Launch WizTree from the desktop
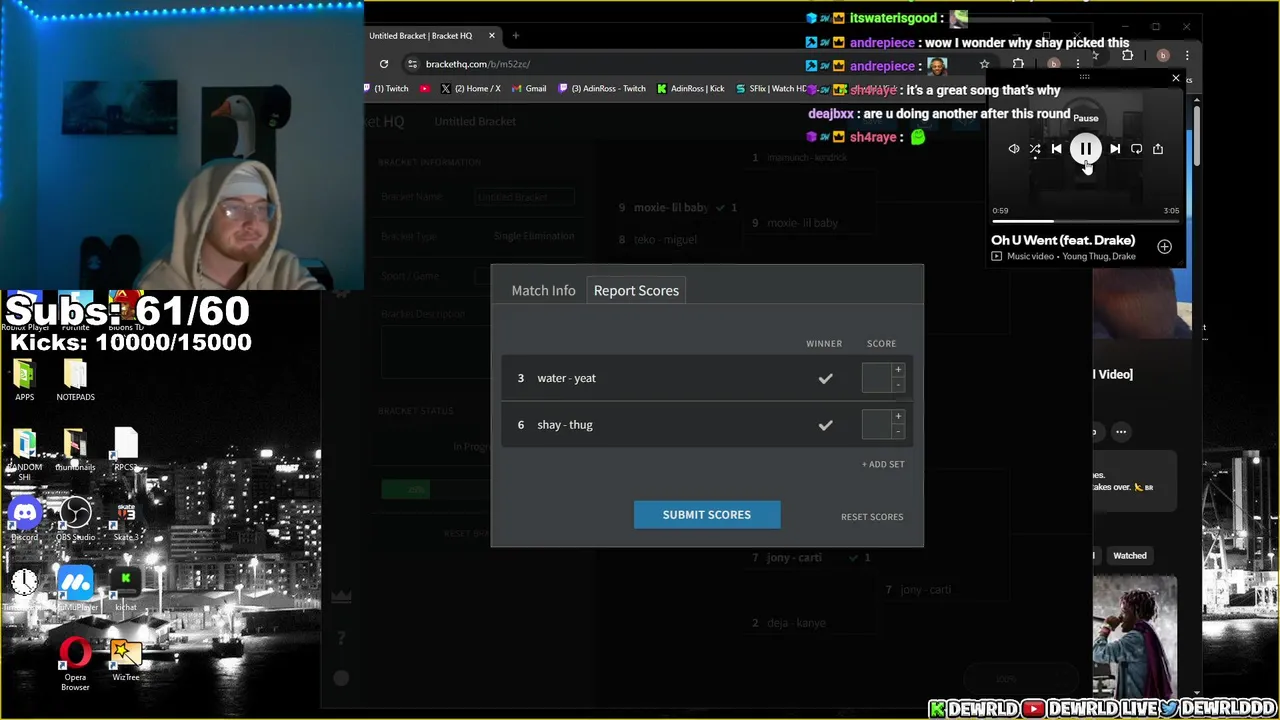The width and height of the screenshot is (1280, 720). click(125, 660)
